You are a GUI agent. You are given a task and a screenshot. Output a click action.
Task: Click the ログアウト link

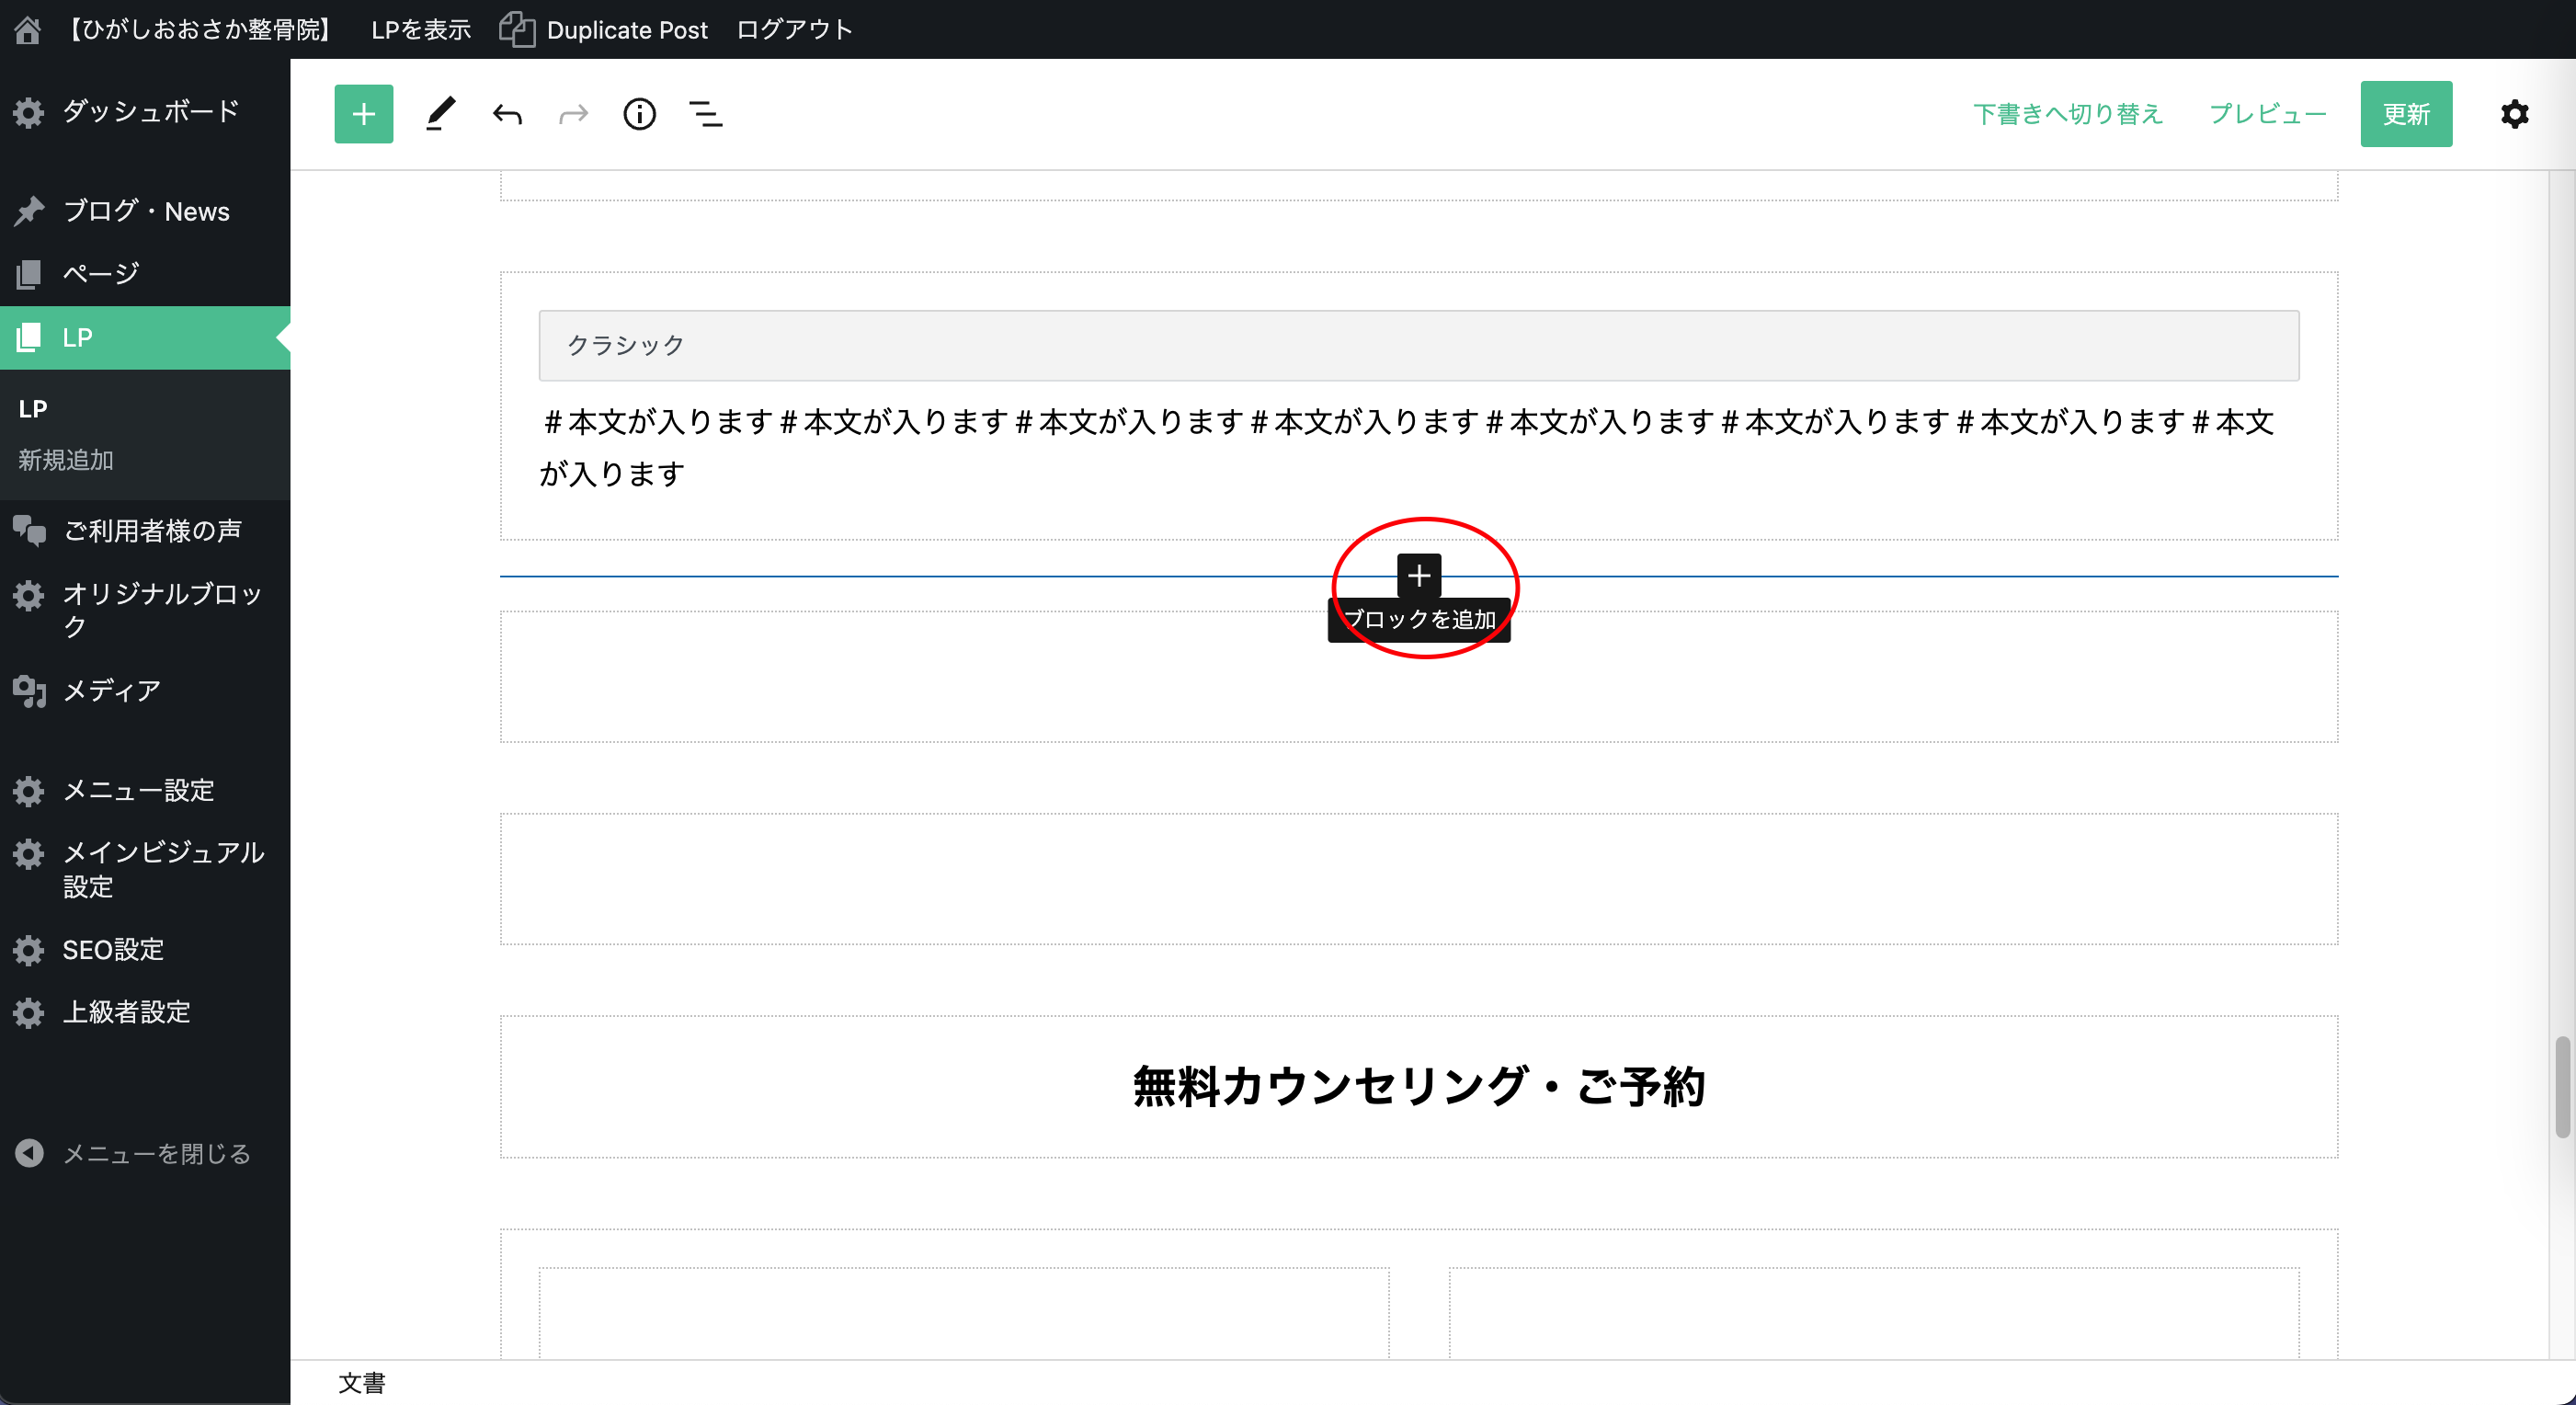point(794,30)
